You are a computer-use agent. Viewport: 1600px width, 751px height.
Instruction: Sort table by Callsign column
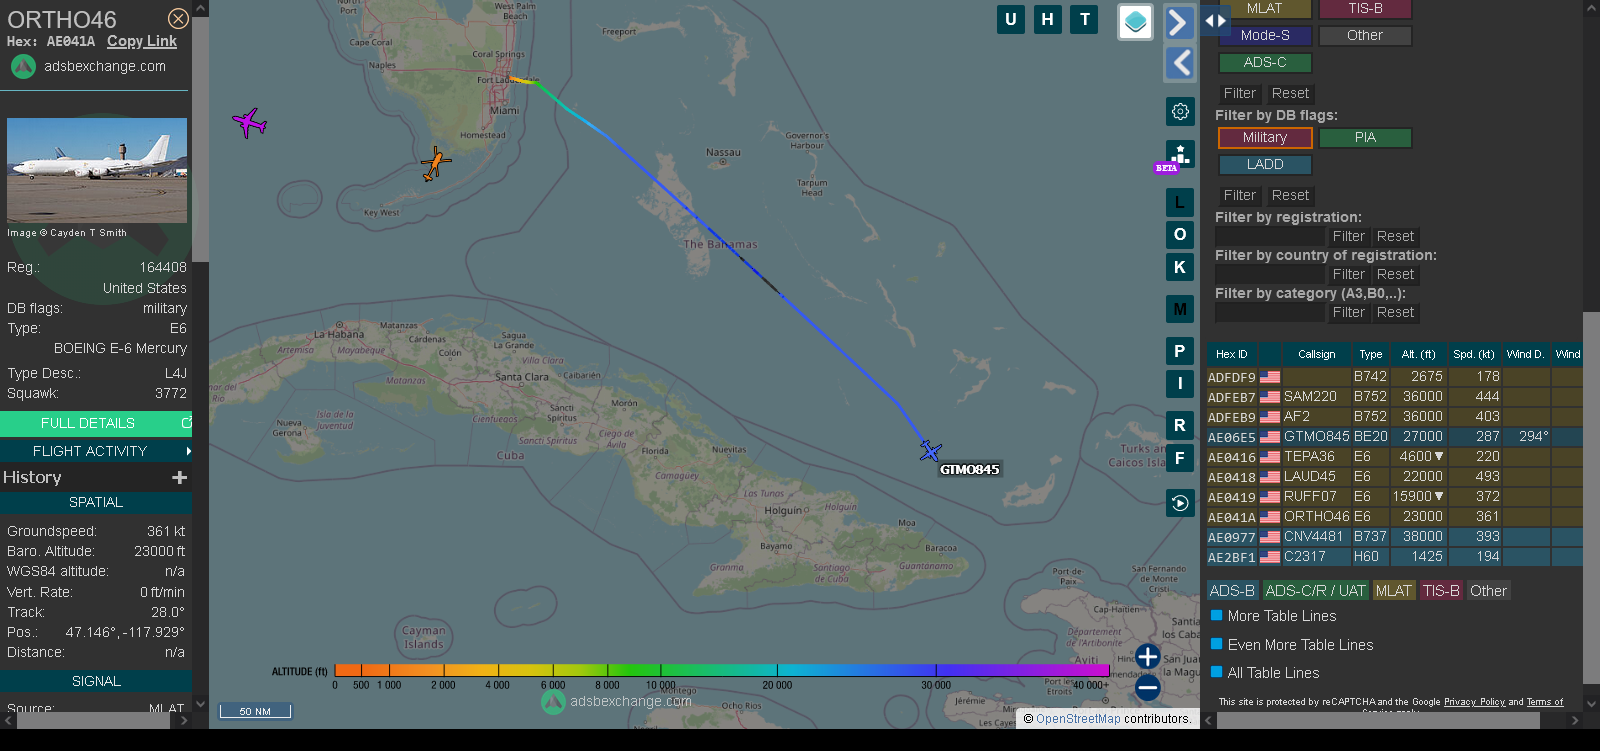coord(1316,354)
